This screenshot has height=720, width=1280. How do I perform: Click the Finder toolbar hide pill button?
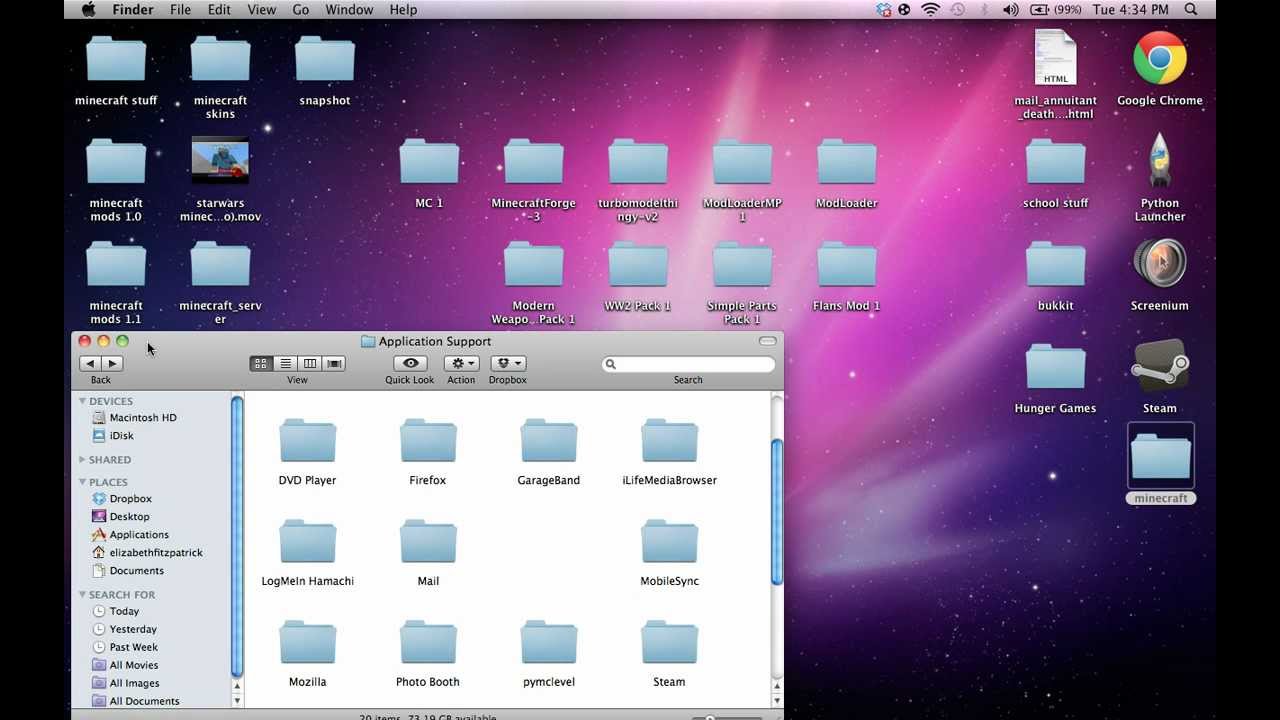767,341
